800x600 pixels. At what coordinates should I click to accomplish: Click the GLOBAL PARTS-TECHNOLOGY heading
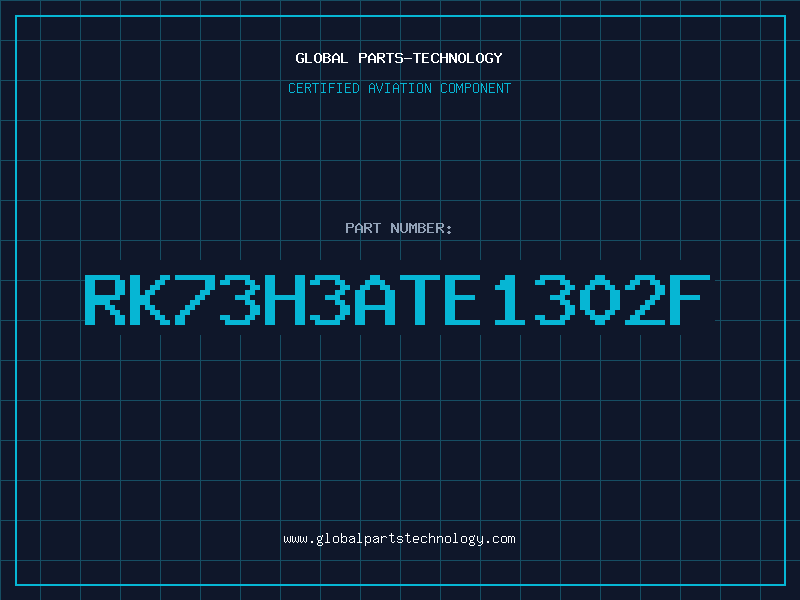pos(399,58)
